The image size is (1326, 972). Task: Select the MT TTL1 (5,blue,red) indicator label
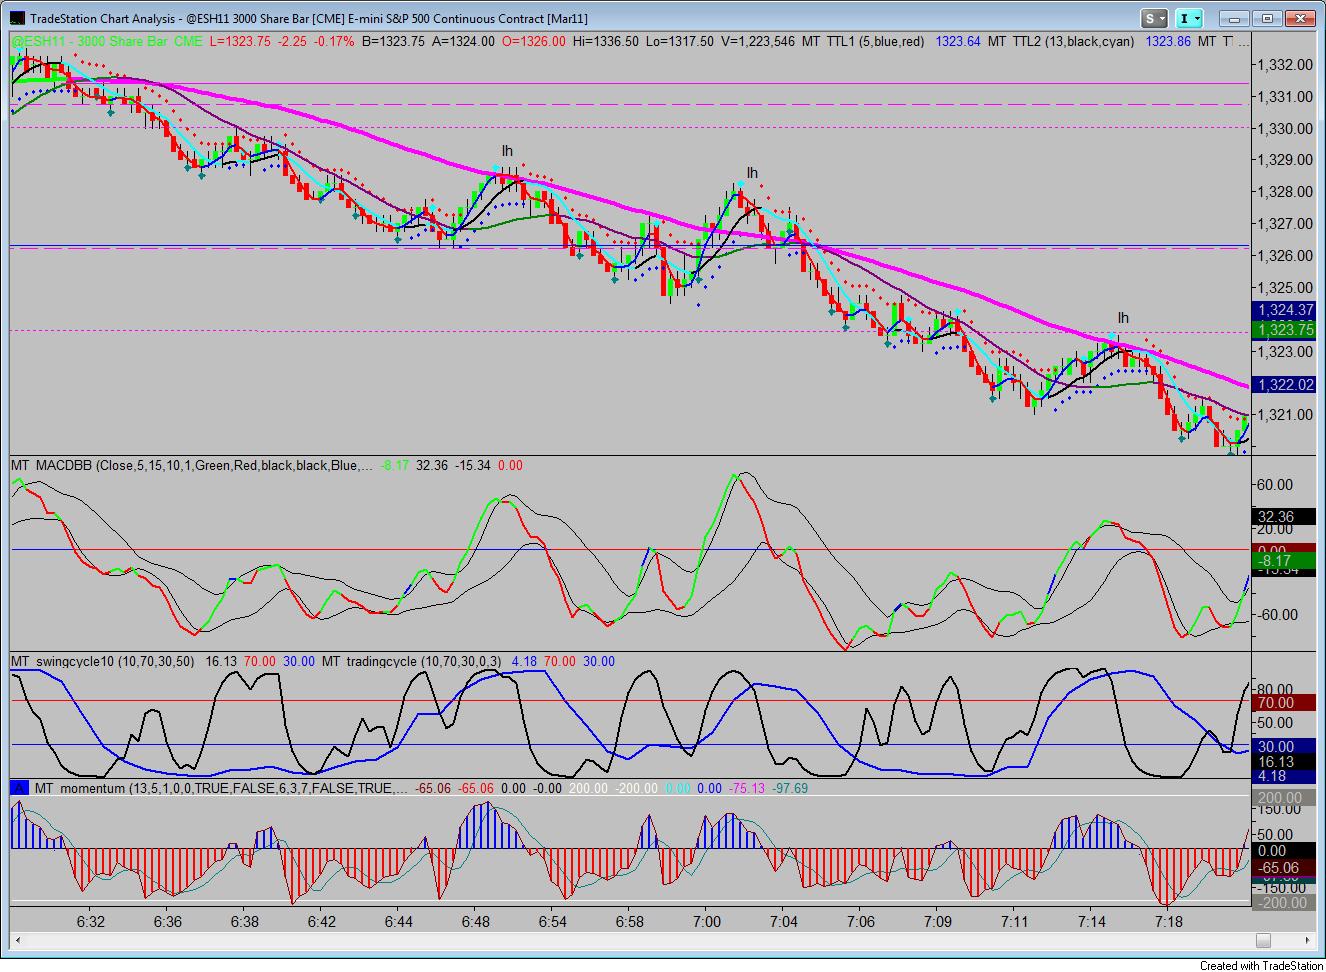[x=864, y=41]
